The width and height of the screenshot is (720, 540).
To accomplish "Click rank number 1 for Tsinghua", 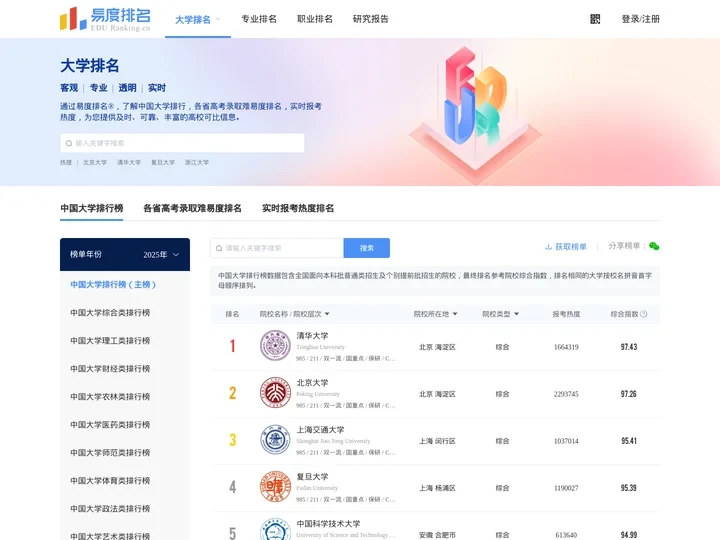I will click(x=233, y=346).
